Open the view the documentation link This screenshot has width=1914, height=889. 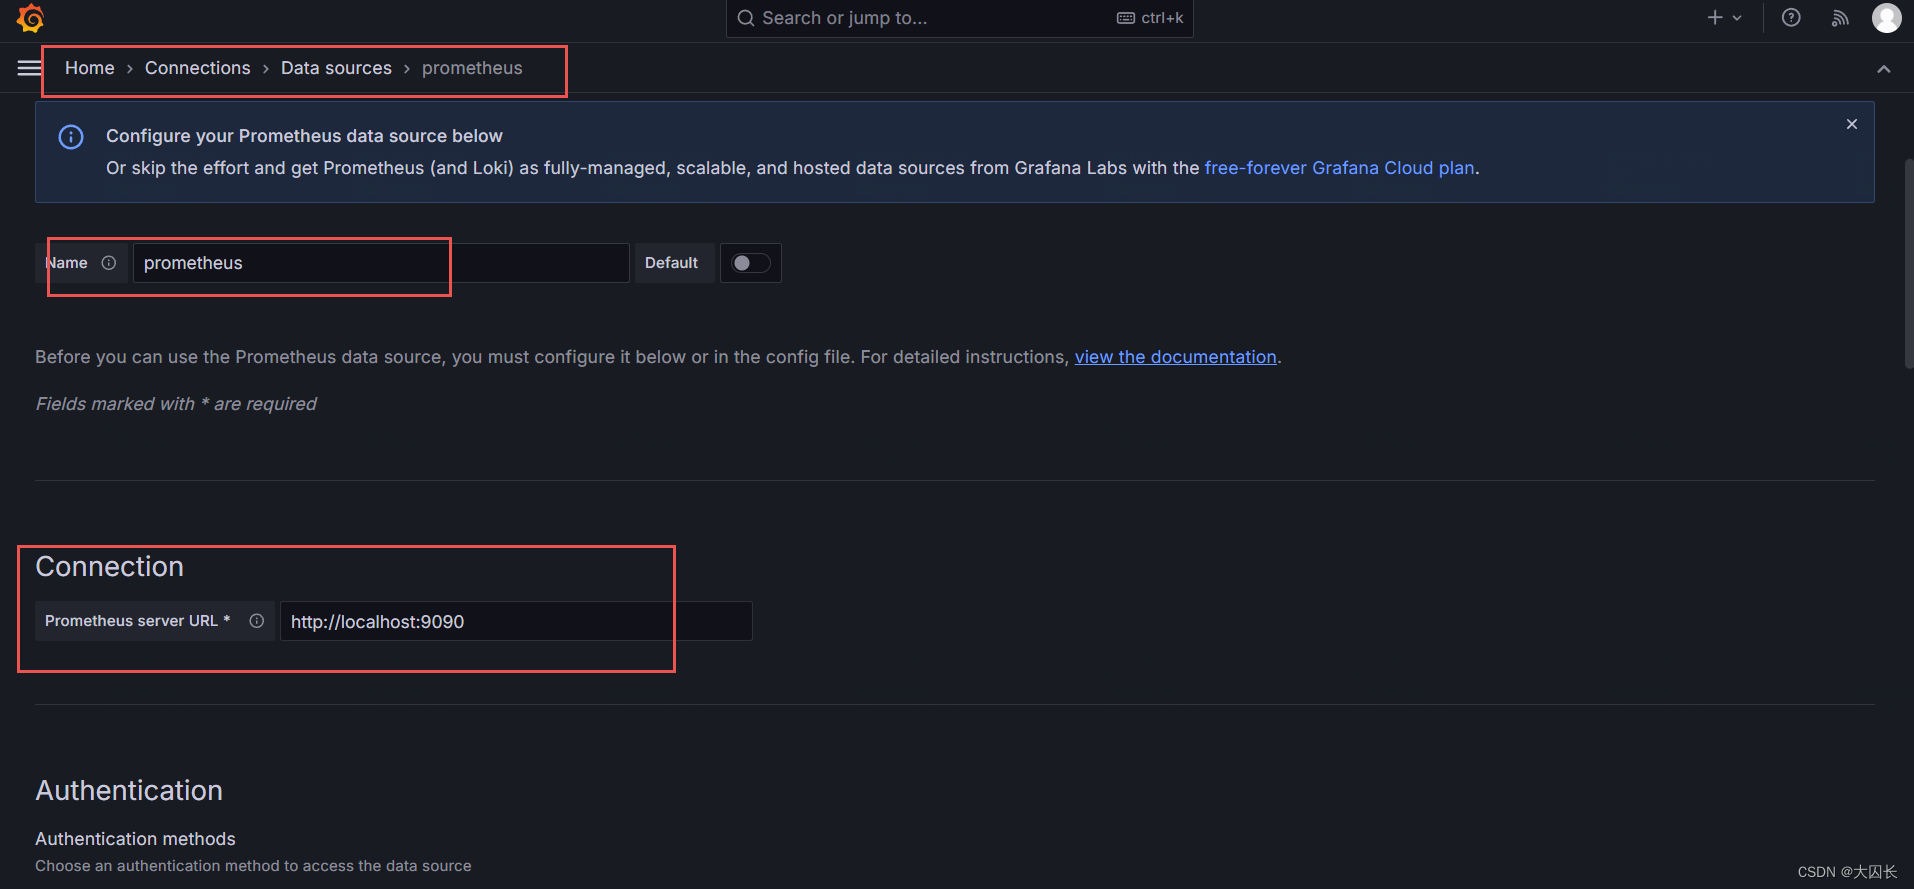pos(1175,357)
